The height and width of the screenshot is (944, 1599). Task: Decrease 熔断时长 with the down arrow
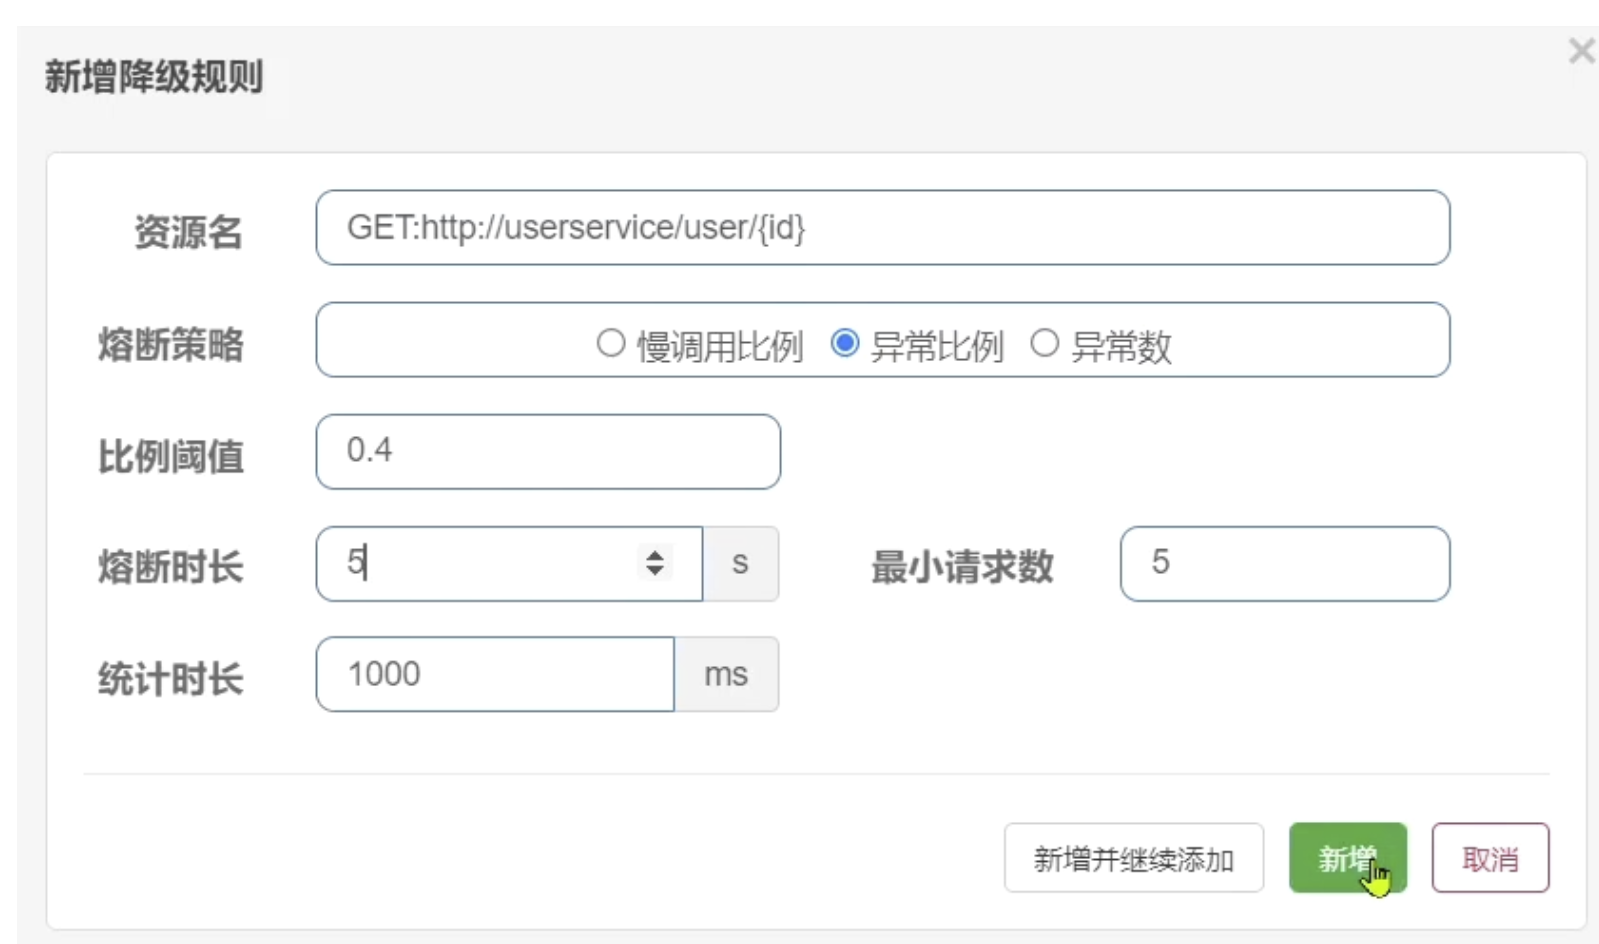tap(655, 571)
